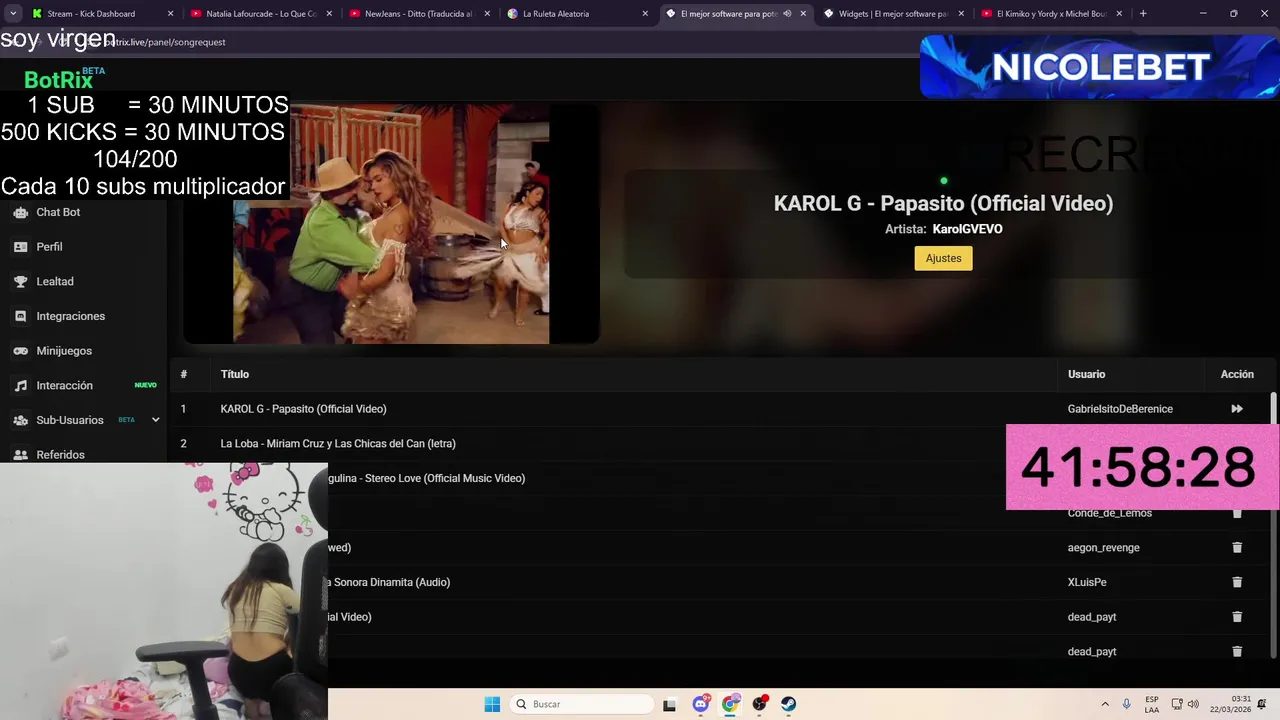Open Discord from the taskbar
The width and height of the screenshot is (1280, 720).
(701, 704)
